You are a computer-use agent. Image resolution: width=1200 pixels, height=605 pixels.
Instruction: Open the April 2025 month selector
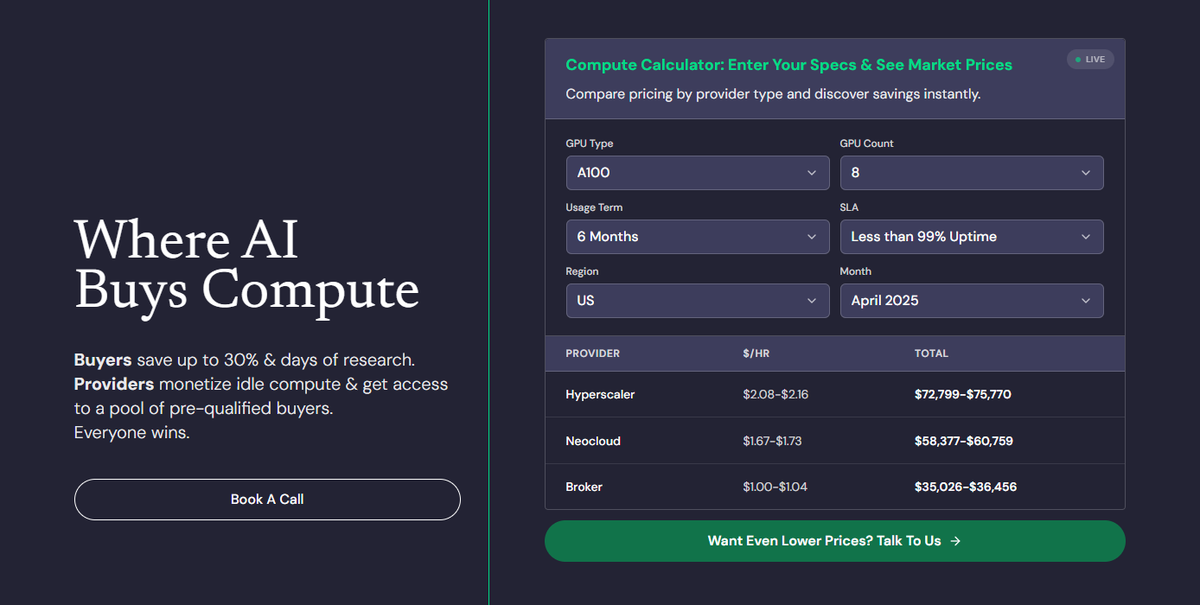[971, 301]
